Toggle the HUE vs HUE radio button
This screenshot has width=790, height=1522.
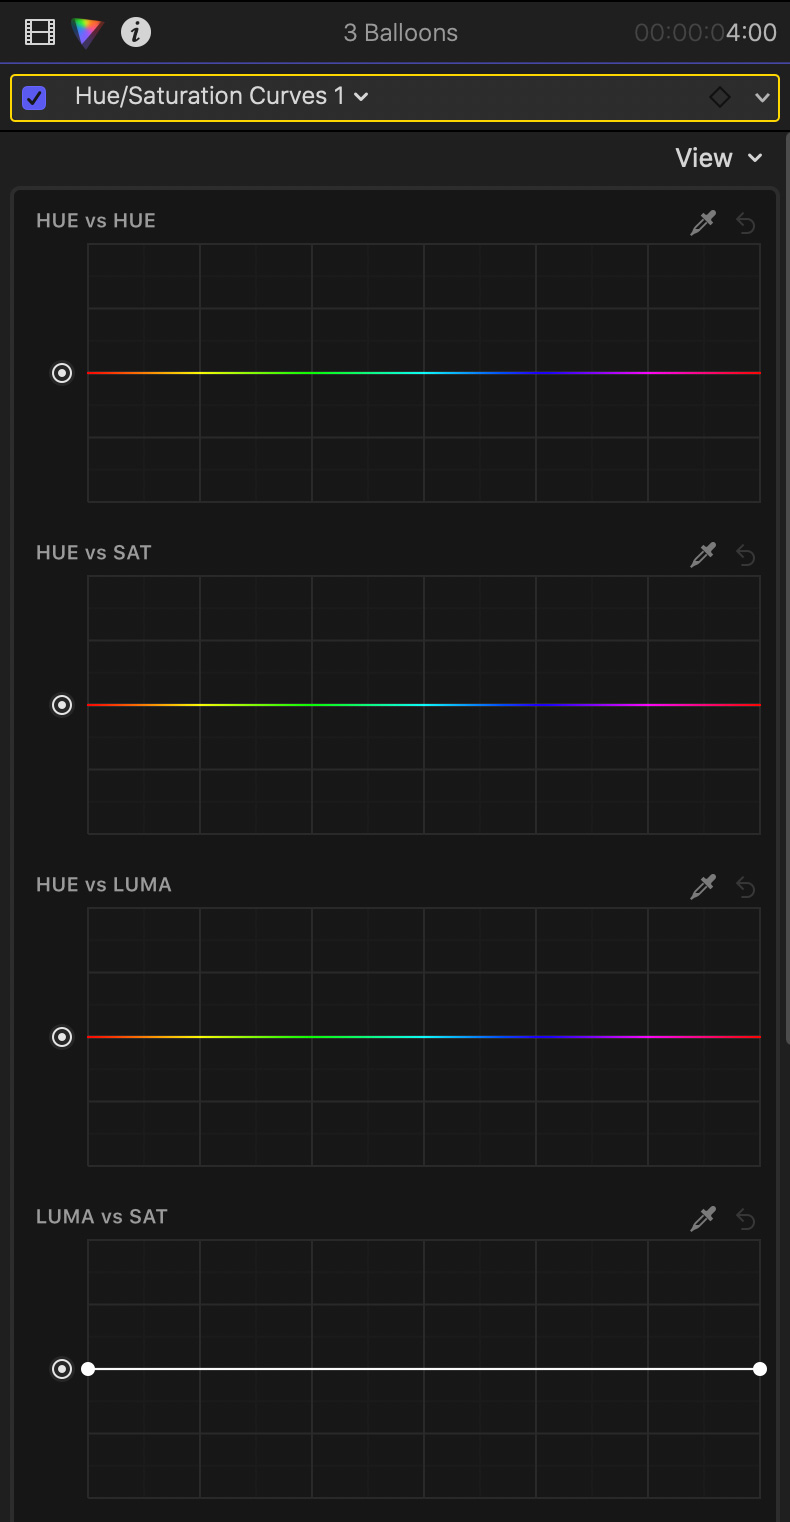pyautogui.click(x=62, y=373)
